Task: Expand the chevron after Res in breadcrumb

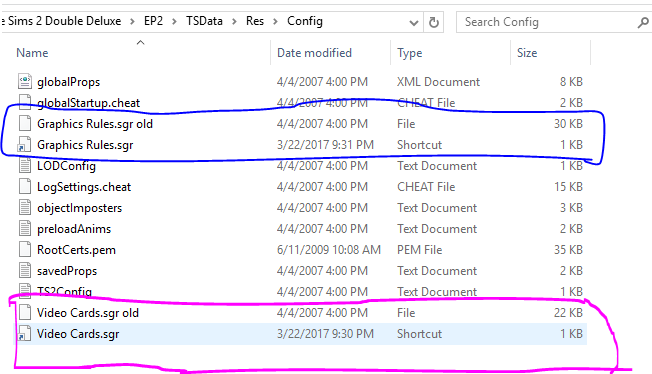Action: (275, 21)
